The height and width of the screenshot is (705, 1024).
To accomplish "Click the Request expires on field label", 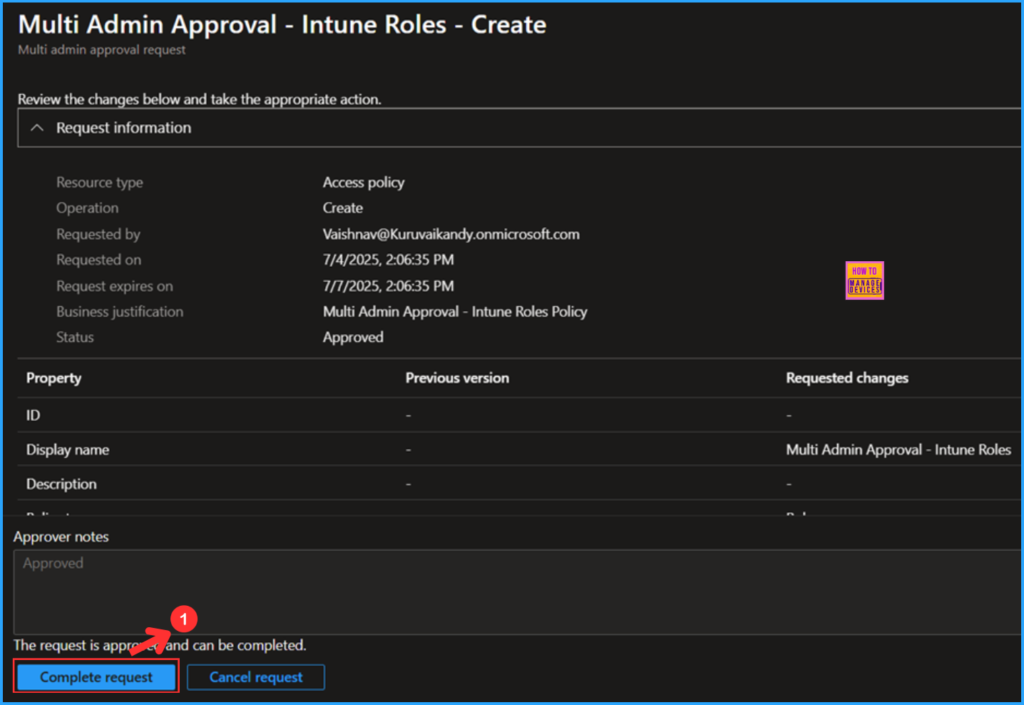I will [114, 286].
